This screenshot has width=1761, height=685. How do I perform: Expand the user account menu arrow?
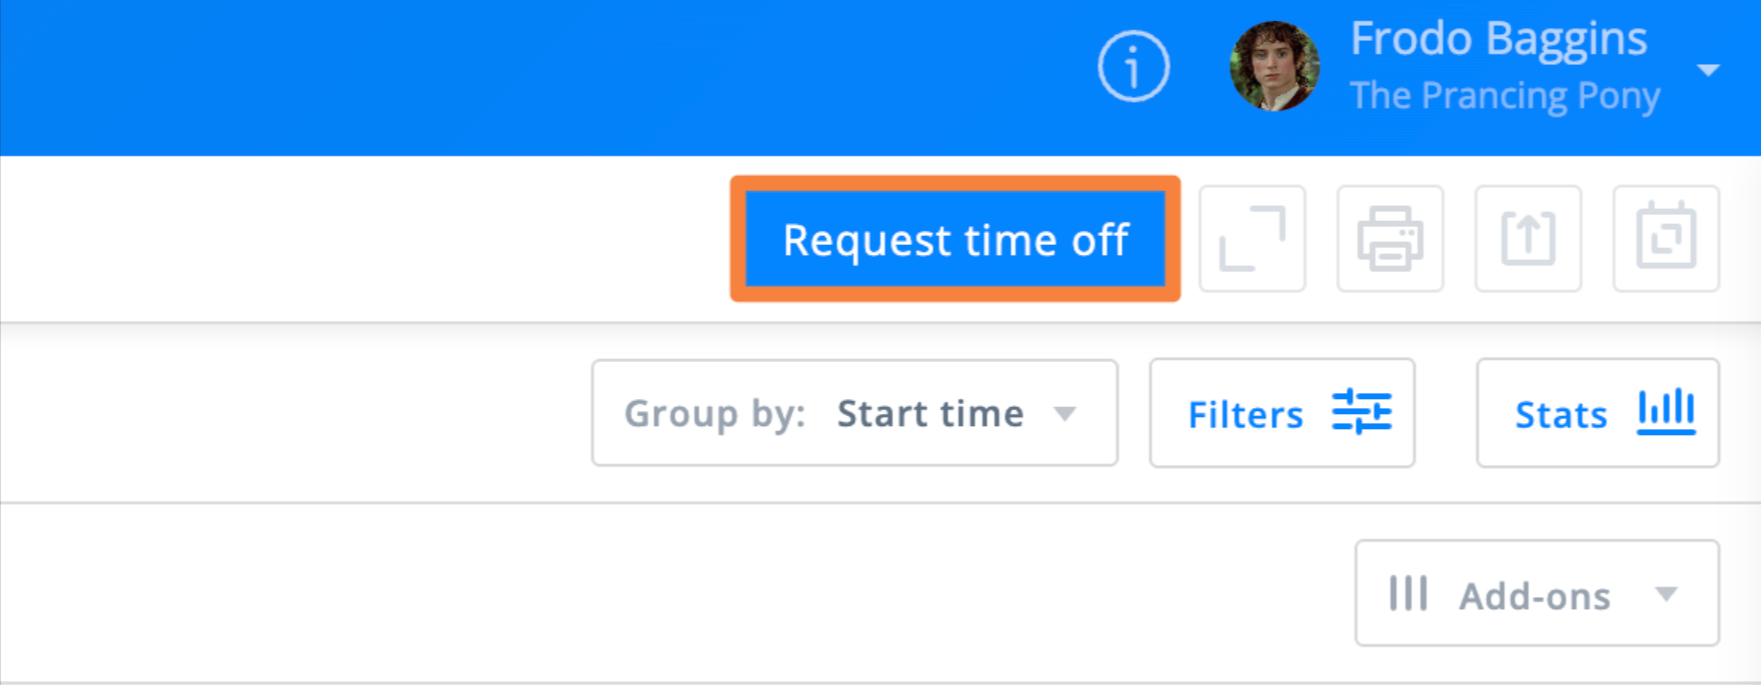1708,70
